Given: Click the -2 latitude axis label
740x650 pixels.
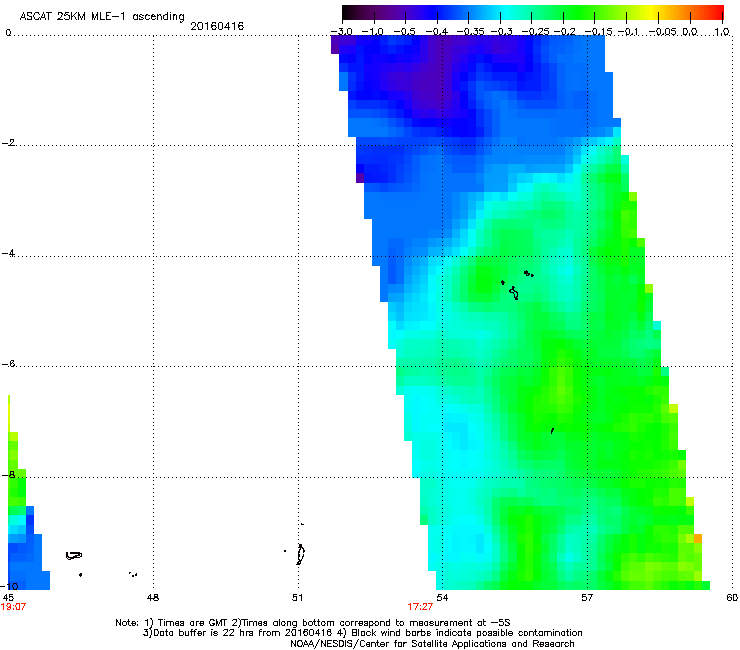Looking at the screenshot, I should click(8, 143).
